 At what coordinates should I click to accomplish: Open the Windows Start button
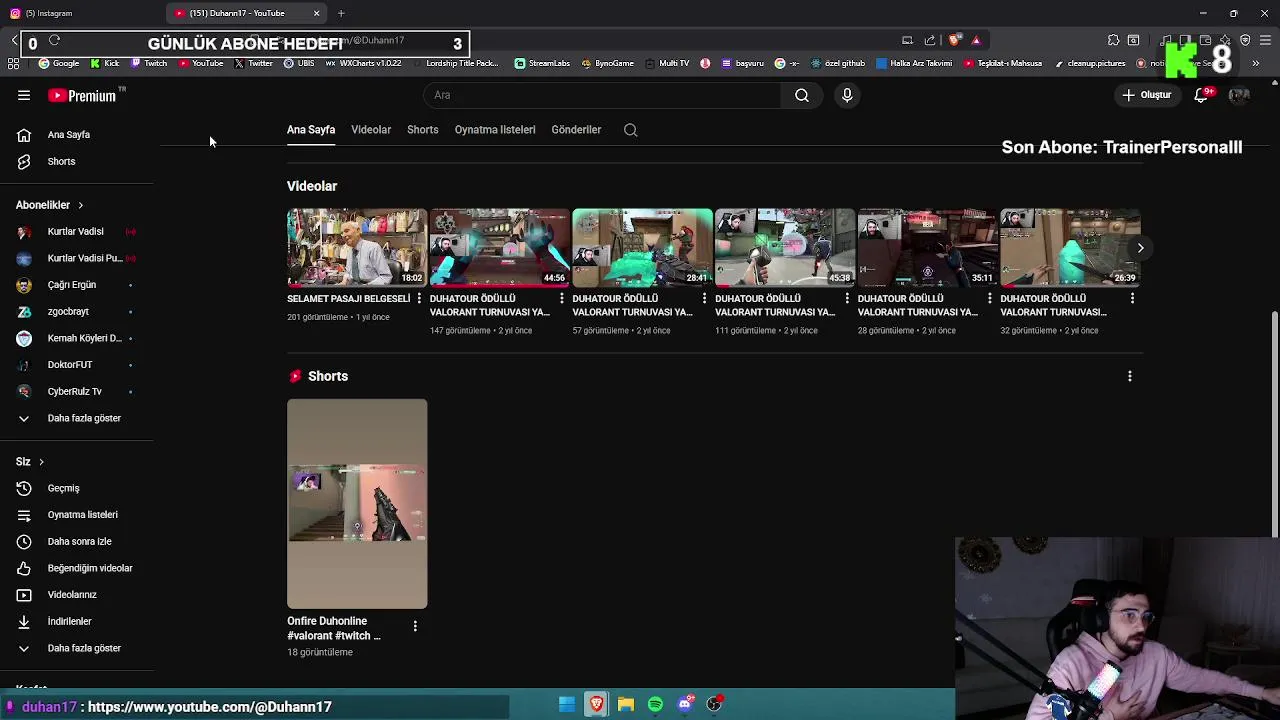(567, 705)
